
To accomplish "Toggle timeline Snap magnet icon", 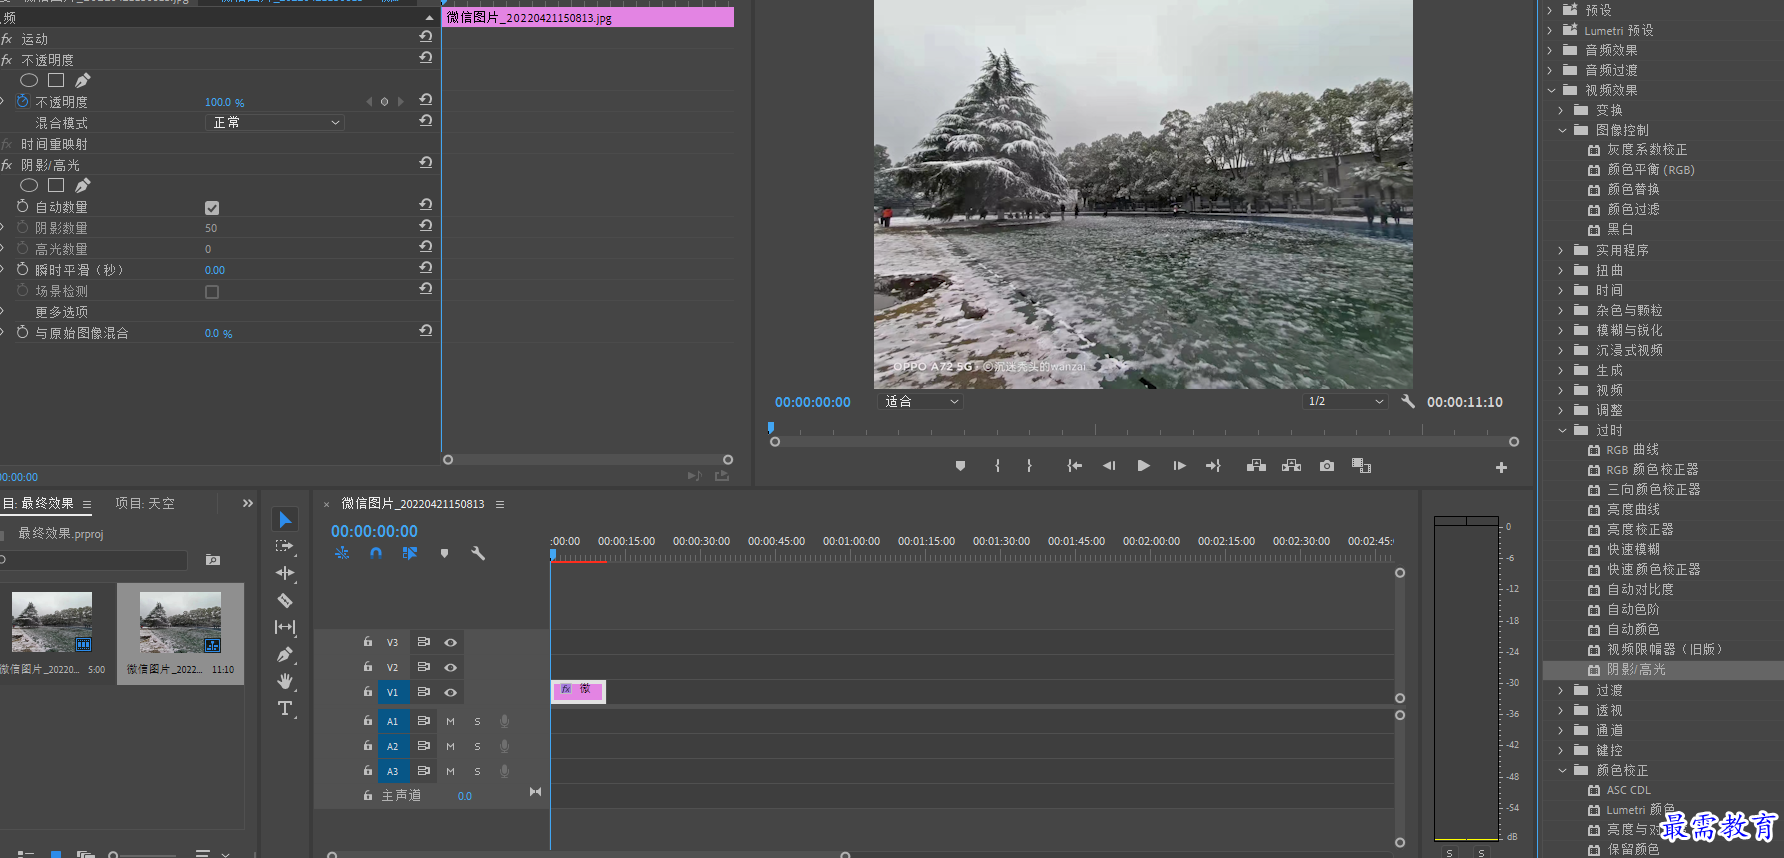I will point(376,553).
